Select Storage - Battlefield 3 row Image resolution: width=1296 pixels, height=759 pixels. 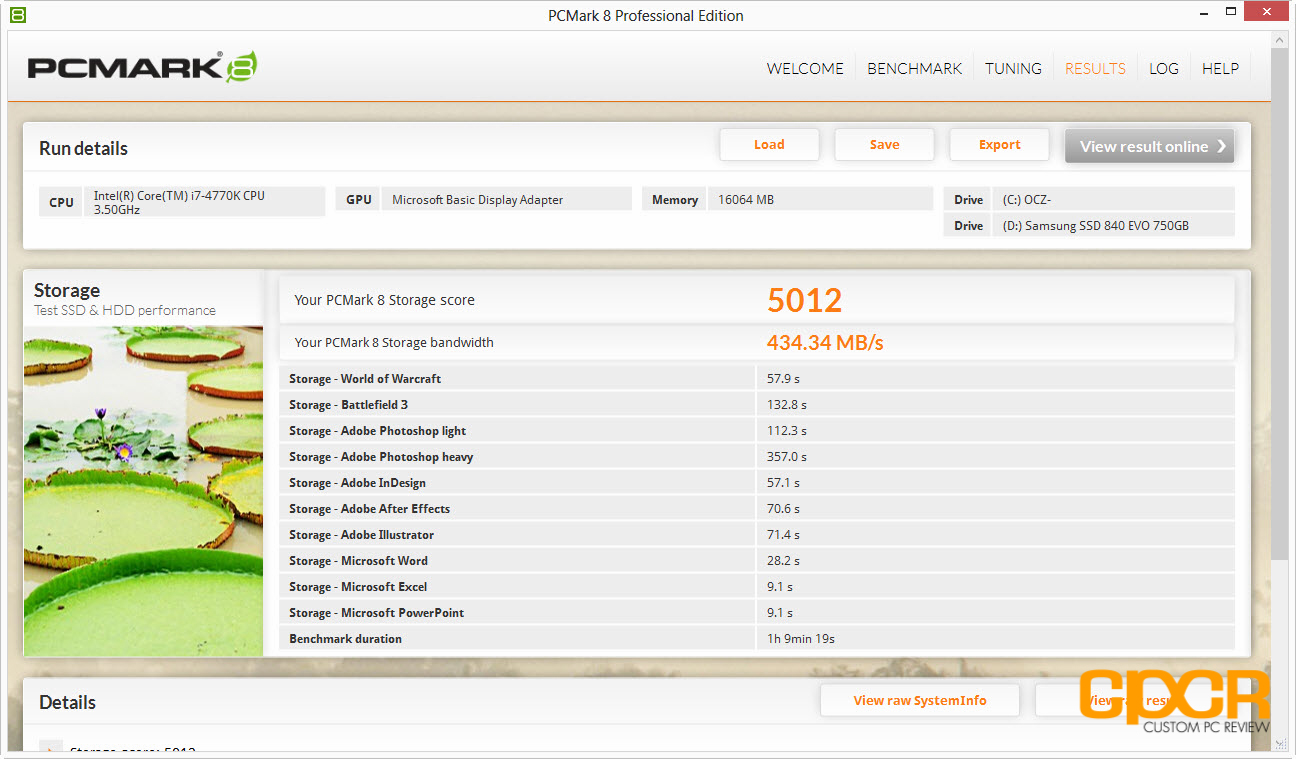(756, 405)
